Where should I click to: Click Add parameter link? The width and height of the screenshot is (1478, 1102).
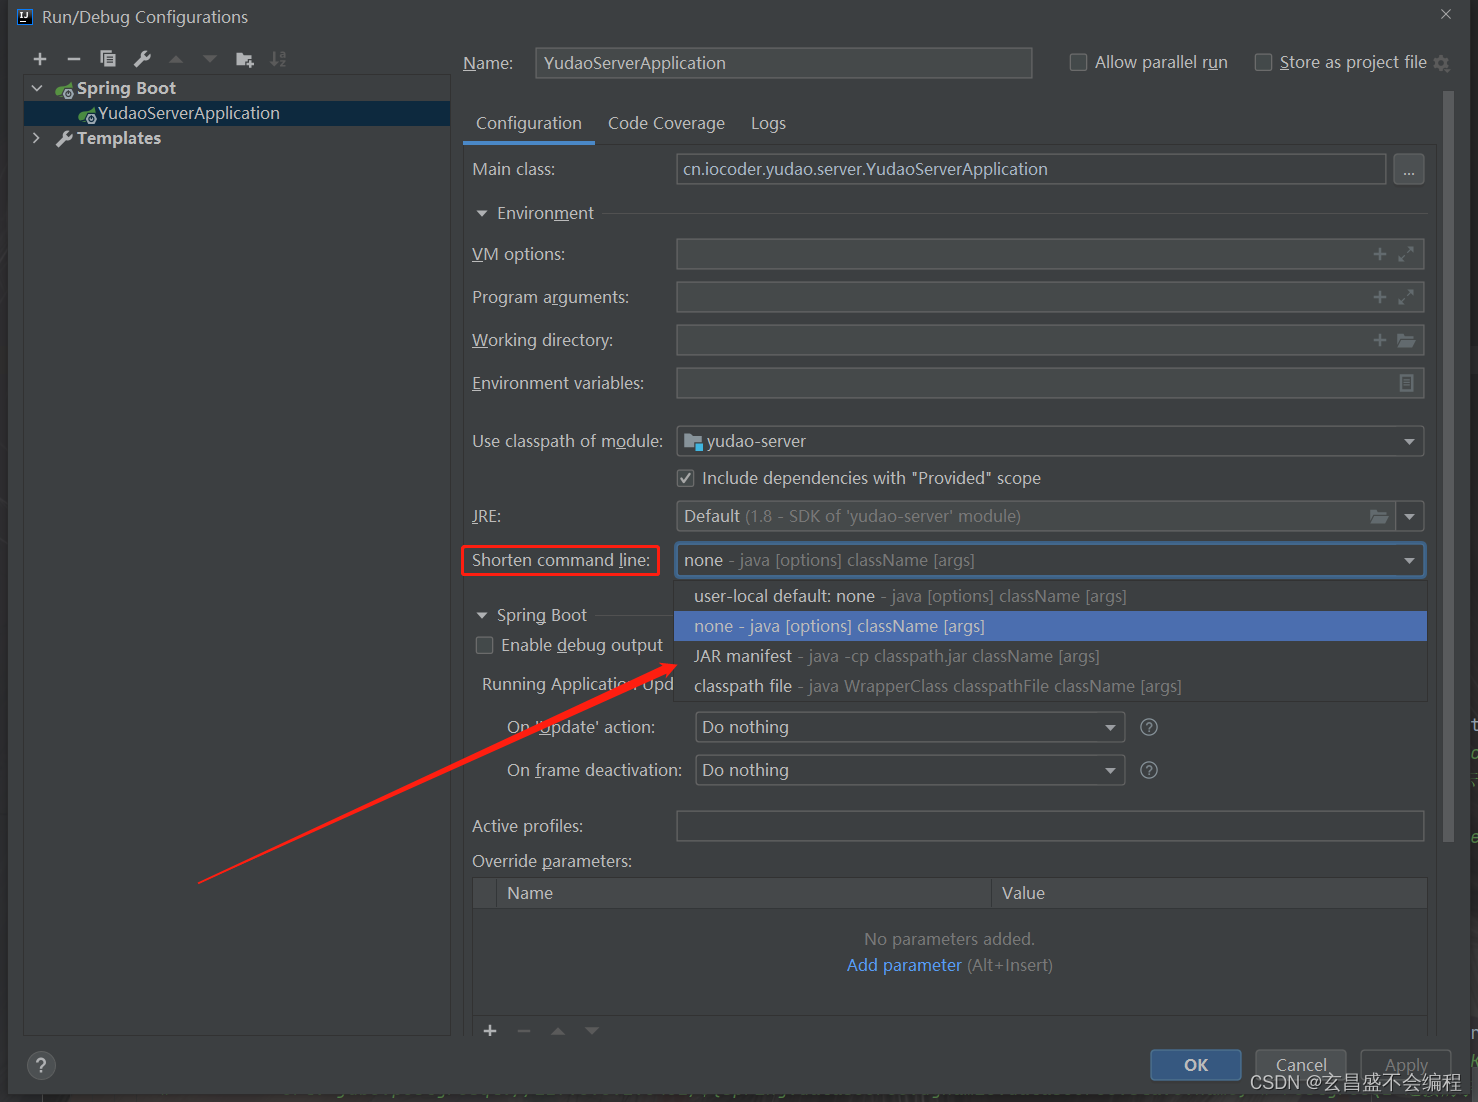(x=904, y=965)
